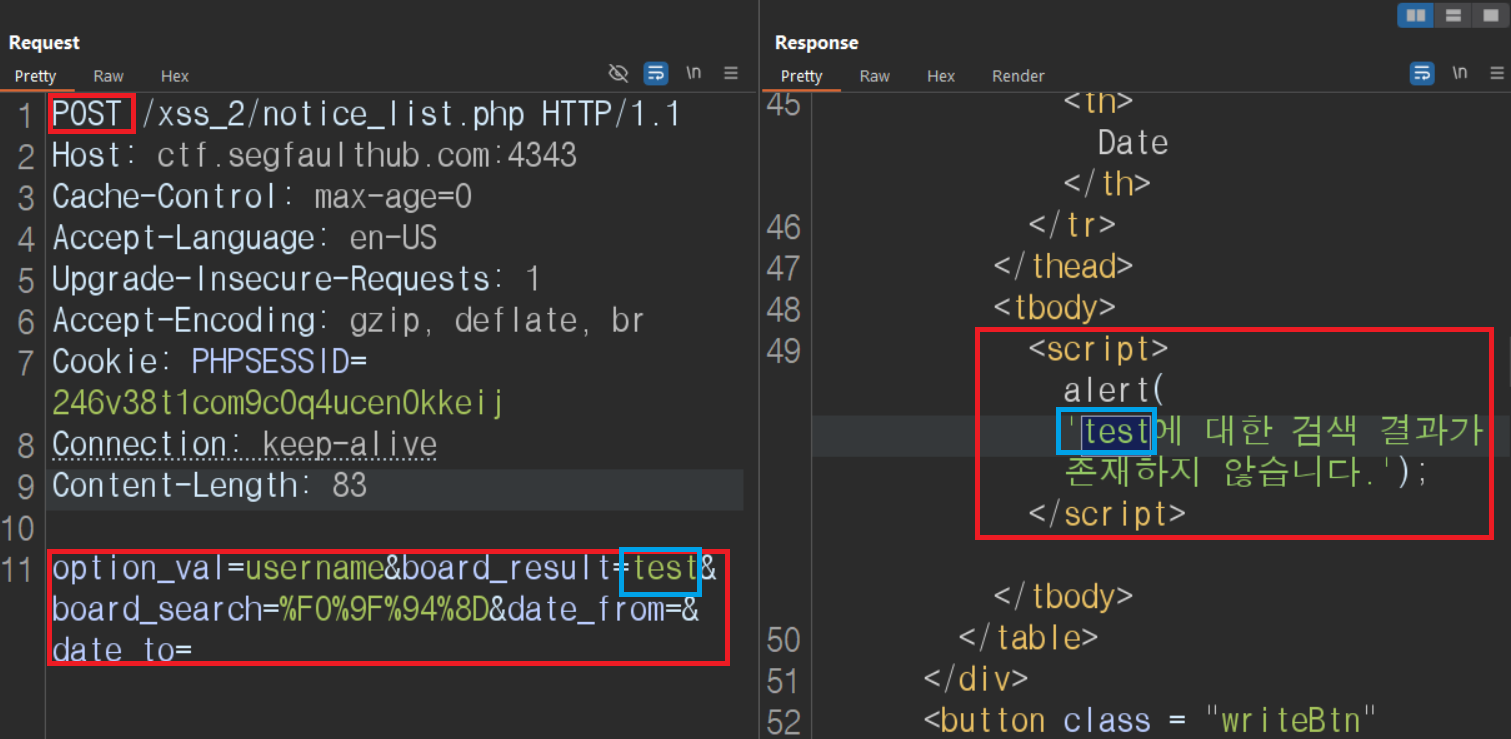The image size is (1511, 739).
Task: Click the board_search encoded value %F0%9F%94%8D
Action: click(385, 609)
